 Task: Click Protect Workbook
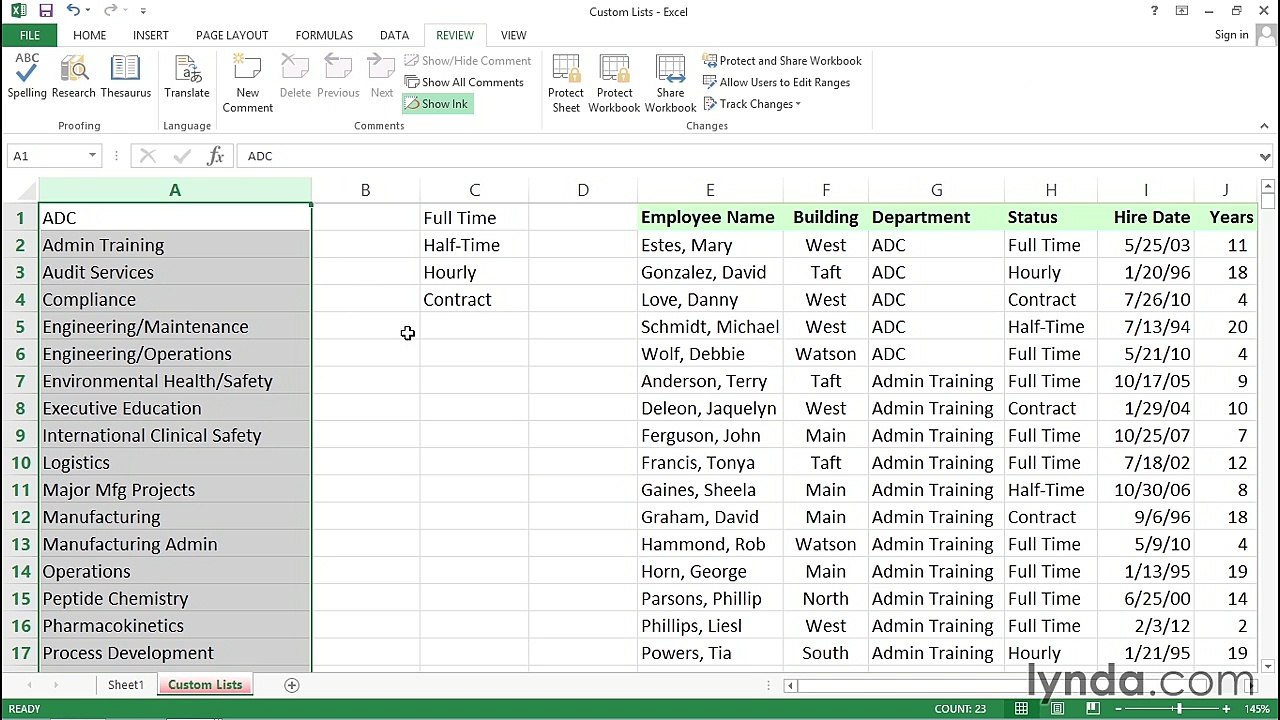coord(614,84)
